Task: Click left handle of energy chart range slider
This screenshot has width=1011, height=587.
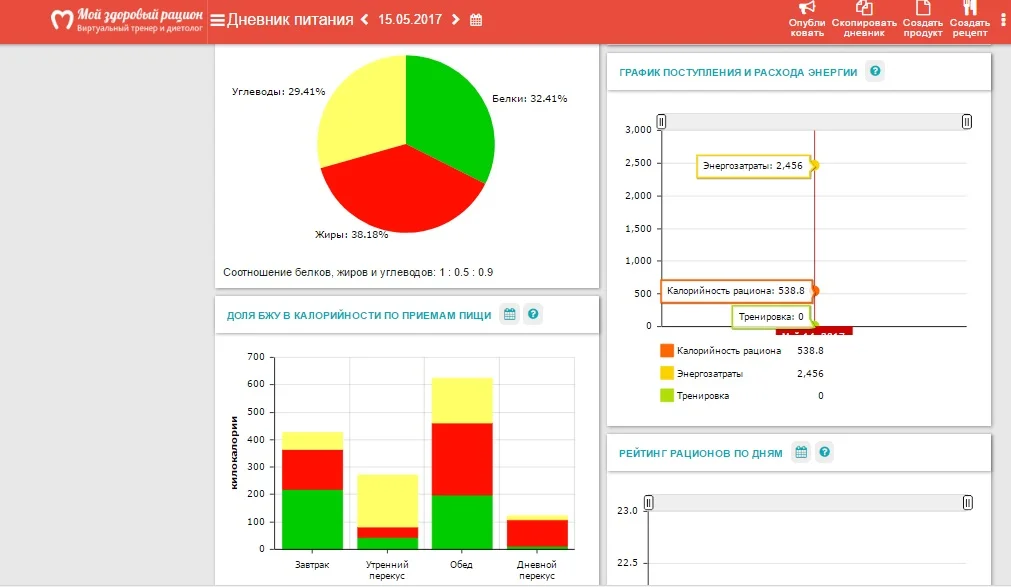Action: click(661, 121)
